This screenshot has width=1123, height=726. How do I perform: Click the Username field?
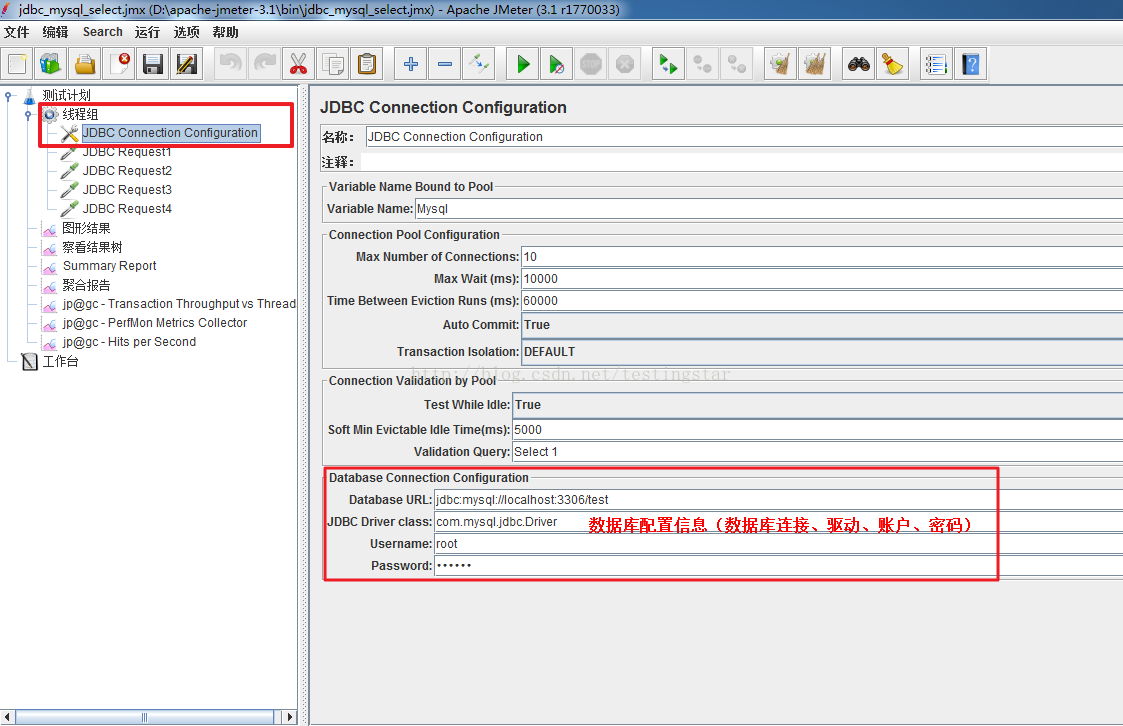point(779,544)
